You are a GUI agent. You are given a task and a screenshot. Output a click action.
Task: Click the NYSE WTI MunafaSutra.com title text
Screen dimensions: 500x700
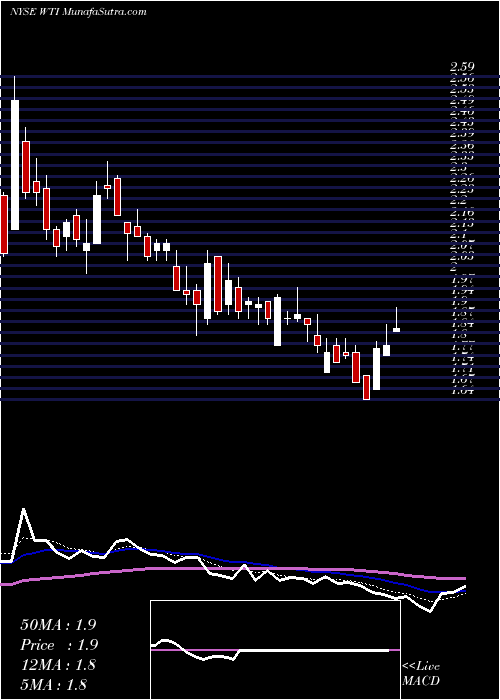[x=78, y=12]
